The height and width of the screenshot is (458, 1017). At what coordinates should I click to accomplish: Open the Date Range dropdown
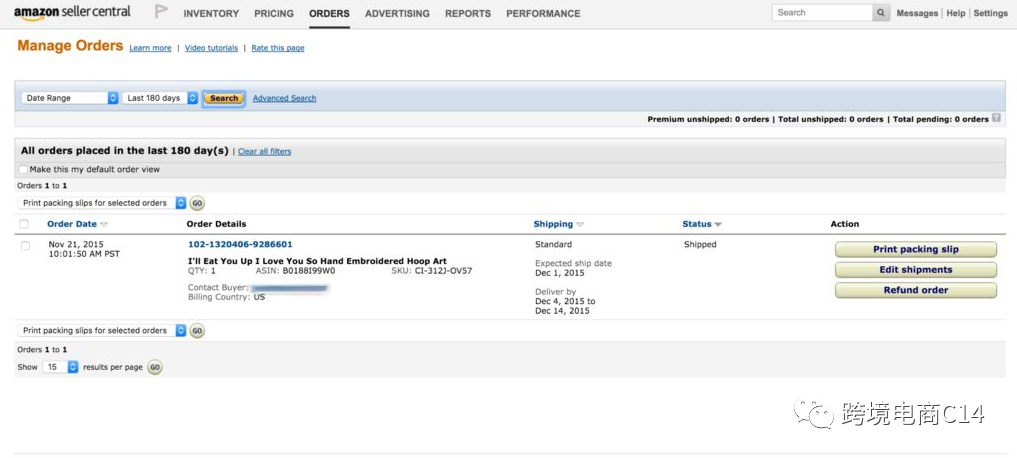point(70,98)
